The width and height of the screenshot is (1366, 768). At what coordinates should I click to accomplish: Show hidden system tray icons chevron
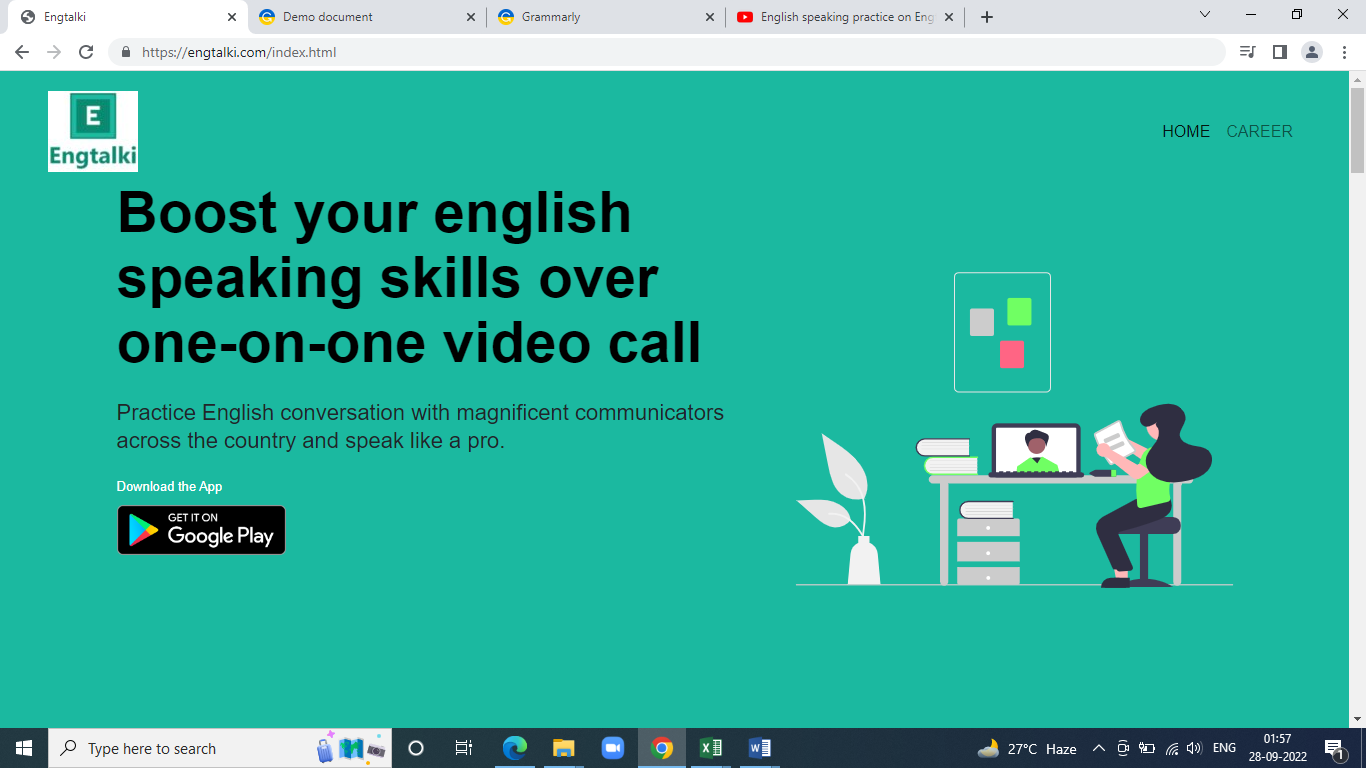(1098, 748)
